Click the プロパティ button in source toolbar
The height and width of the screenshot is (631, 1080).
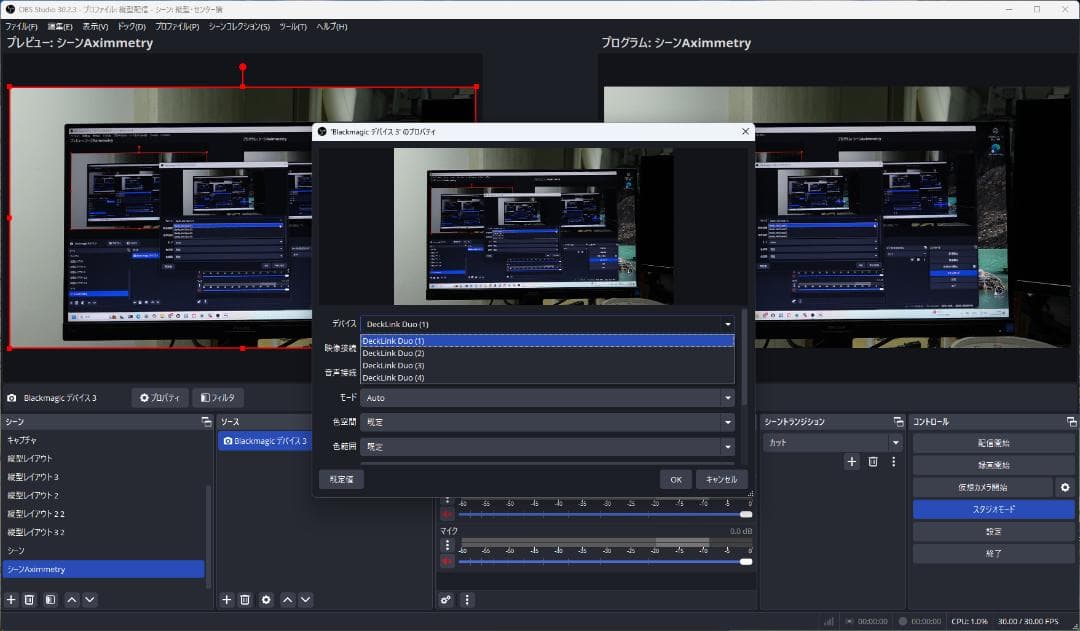click(160, 397)
